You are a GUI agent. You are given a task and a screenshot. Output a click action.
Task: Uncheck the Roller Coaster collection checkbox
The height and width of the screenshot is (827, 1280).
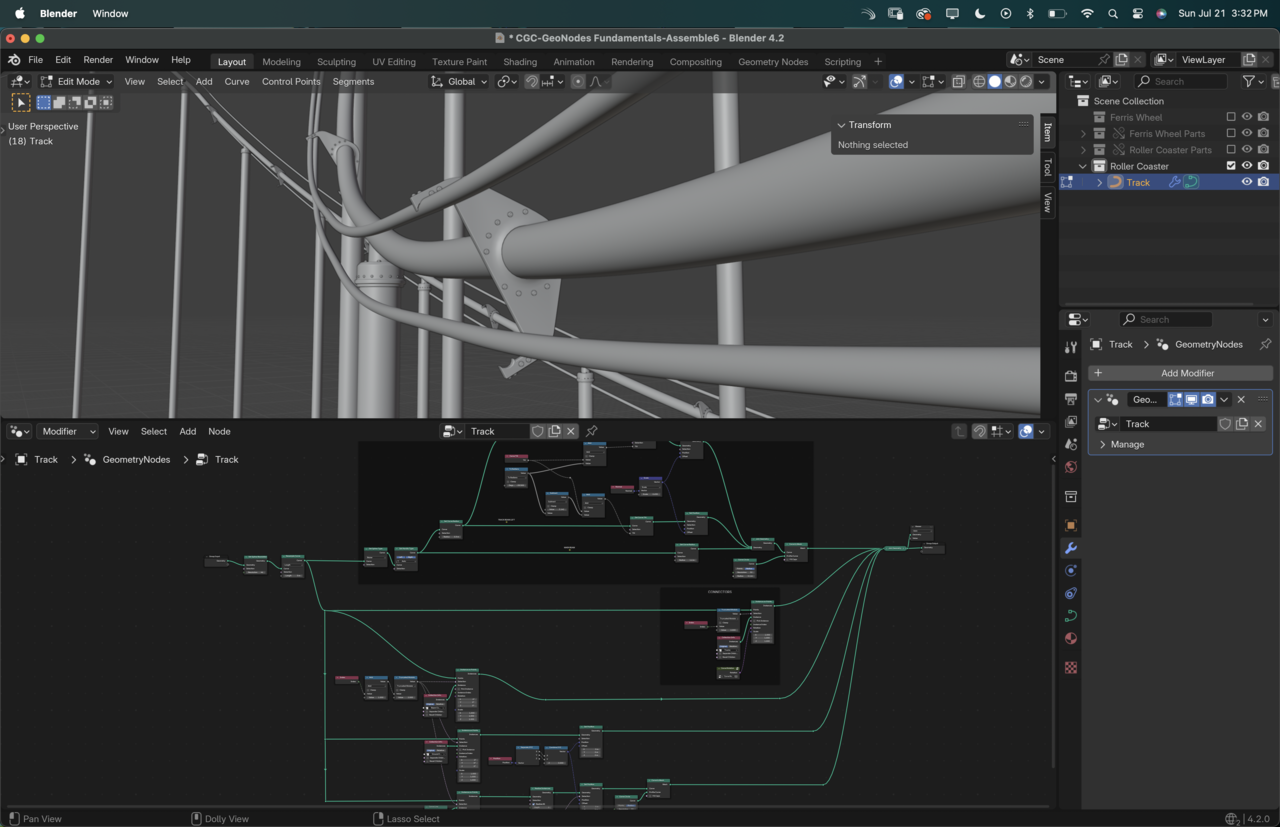(1231, 166)
